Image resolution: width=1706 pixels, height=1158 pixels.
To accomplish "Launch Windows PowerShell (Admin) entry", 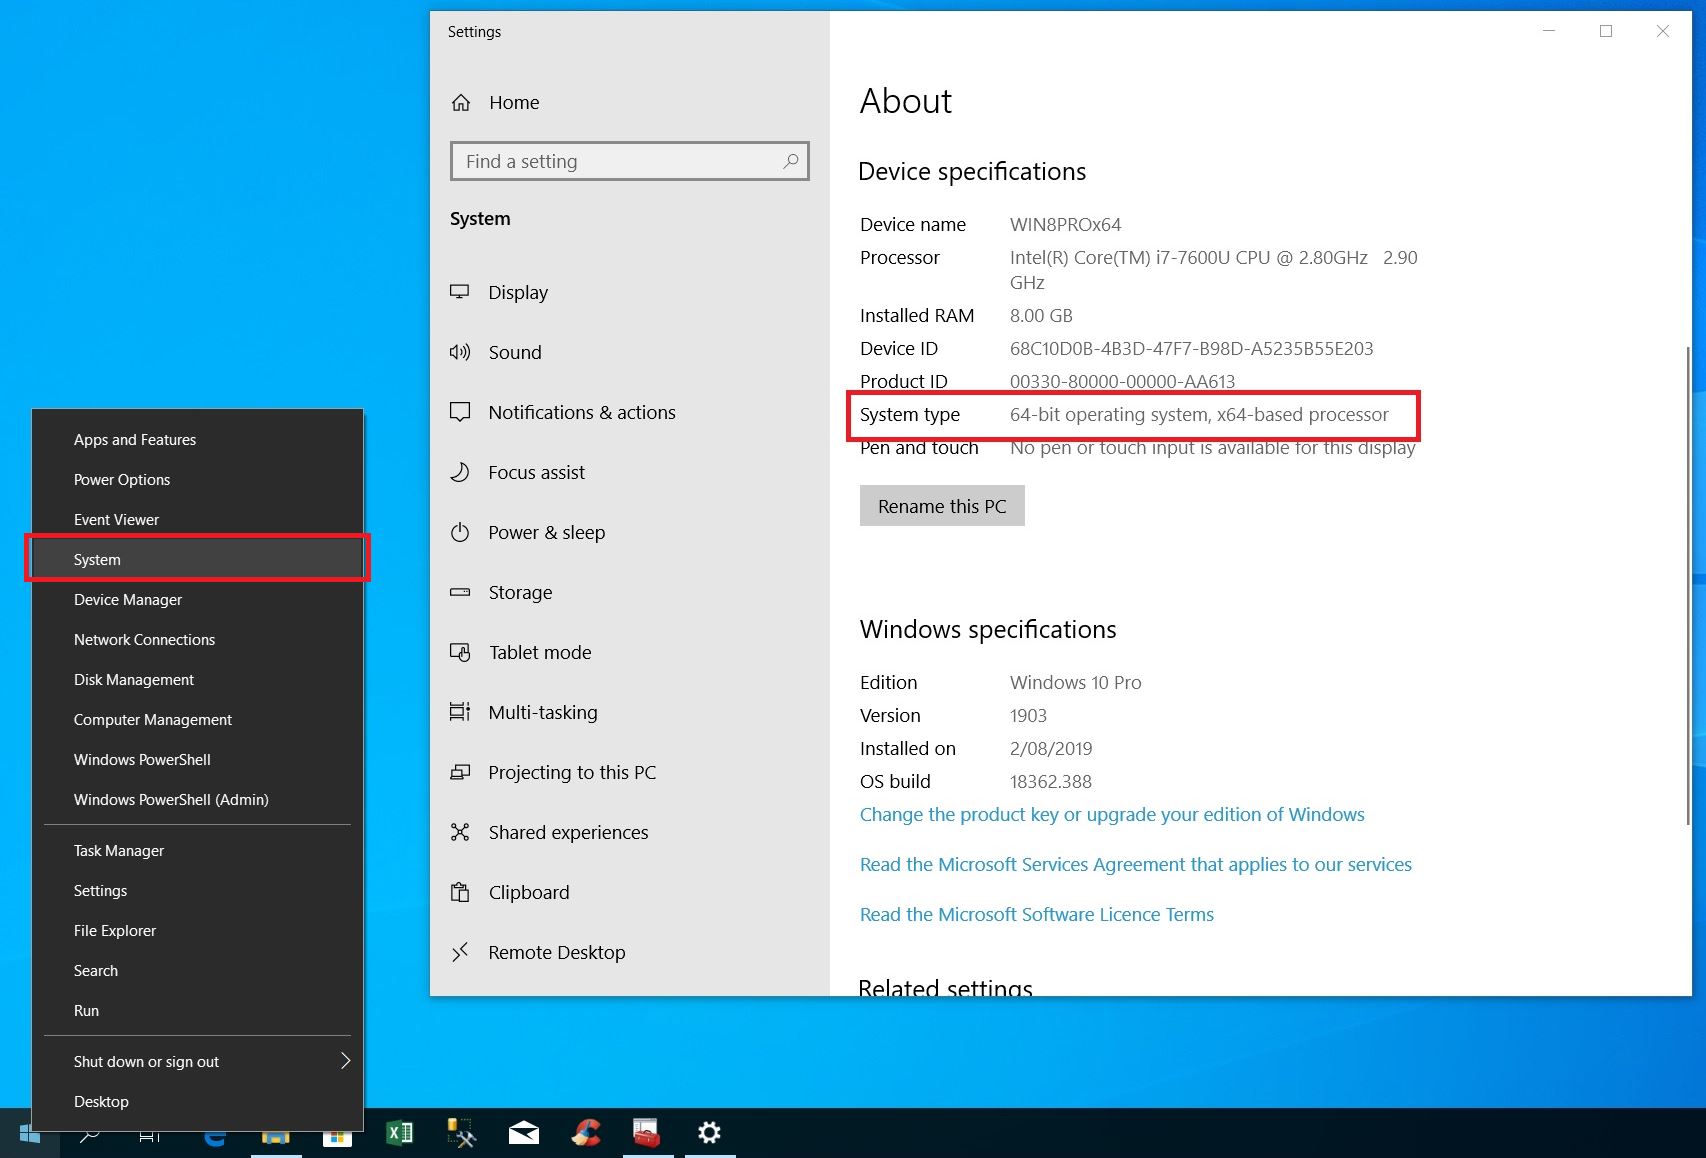I will pos(171,799).
